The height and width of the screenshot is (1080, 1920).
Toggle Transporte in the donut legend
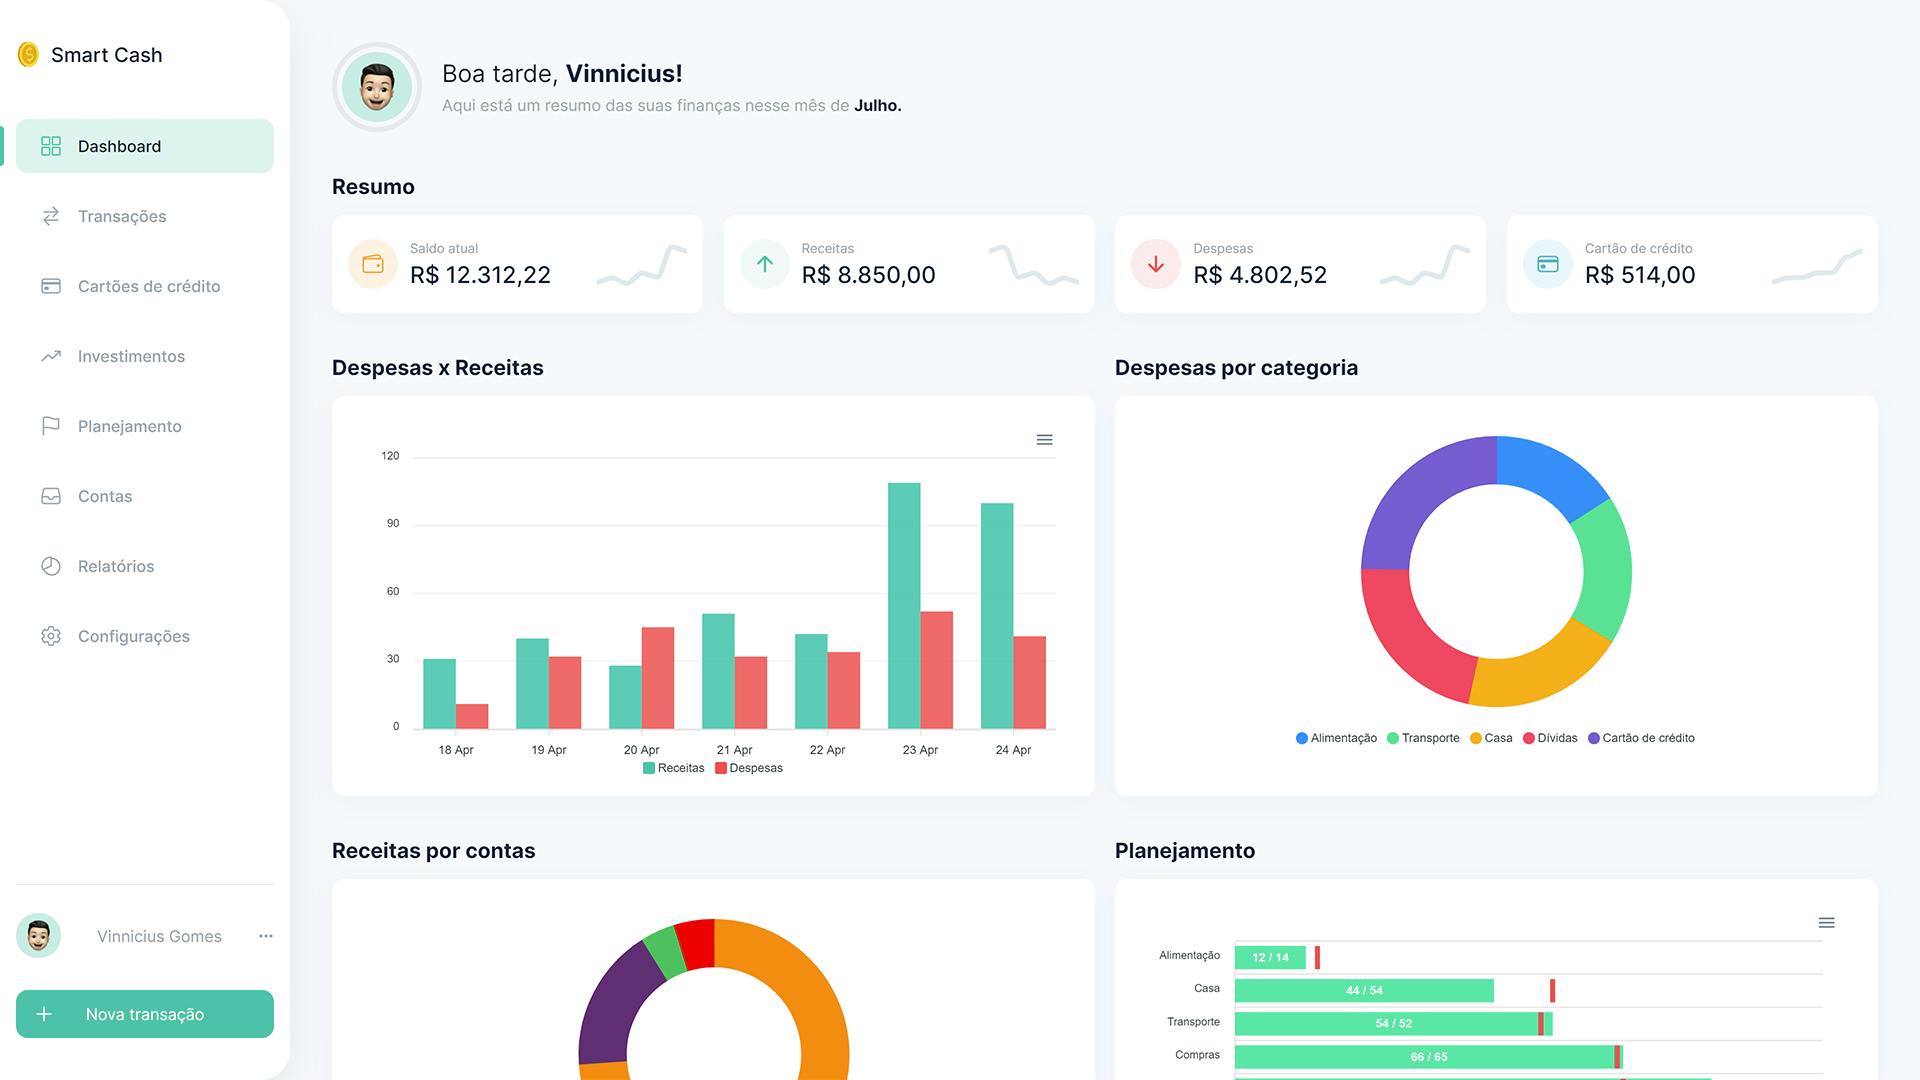tap(1423, 738)
